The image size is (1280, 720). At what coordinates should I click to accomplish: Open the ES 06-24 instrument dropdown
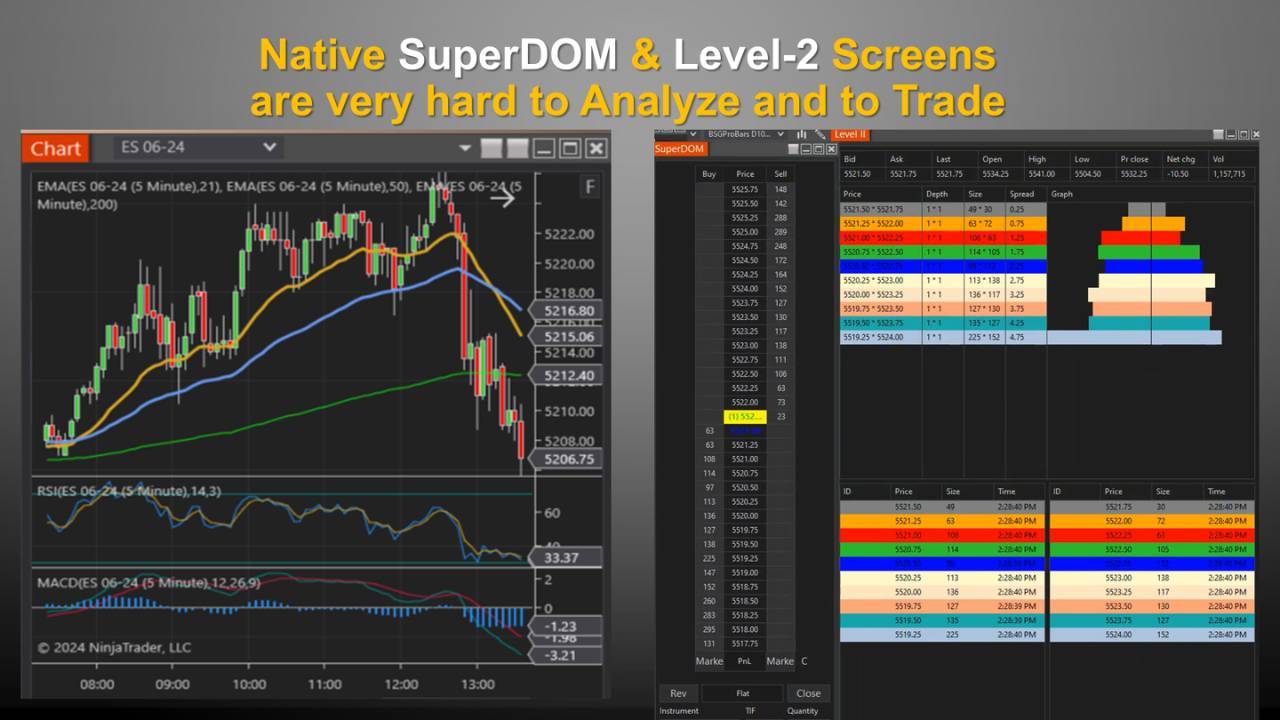[197, 147]
